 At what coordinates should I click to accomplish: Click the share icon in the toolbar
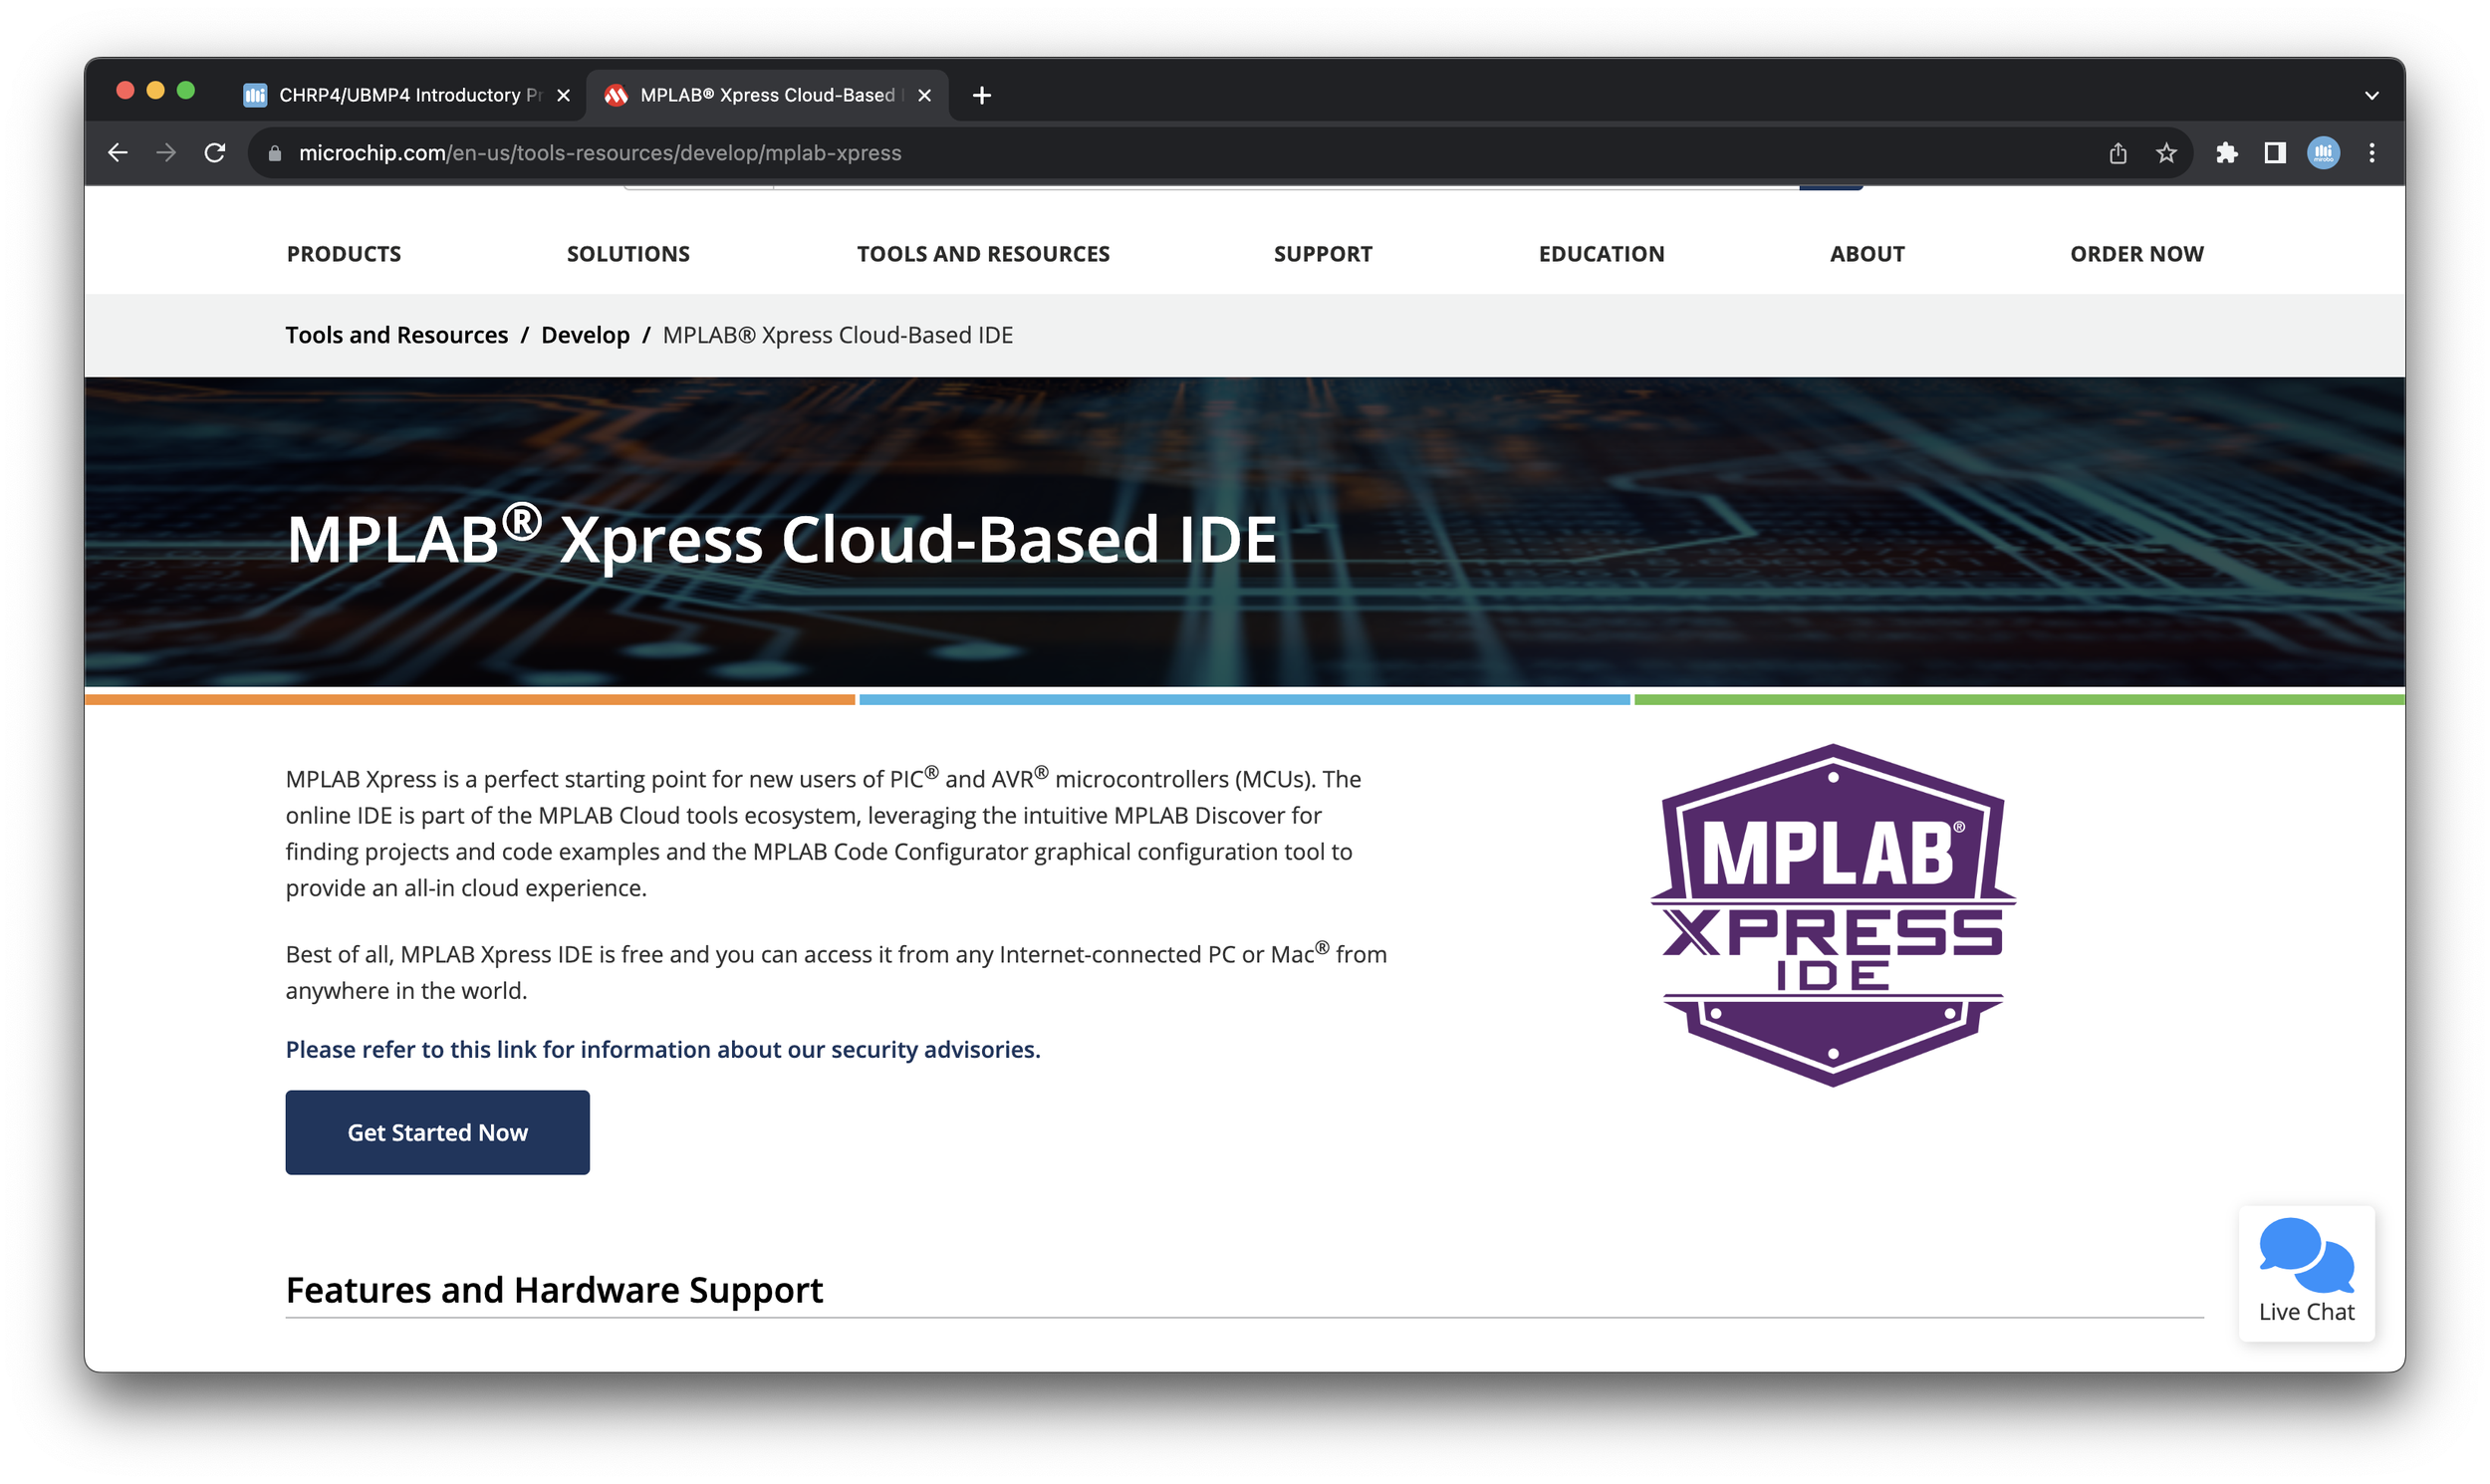pyautogui.click(x=2118, y=152)
